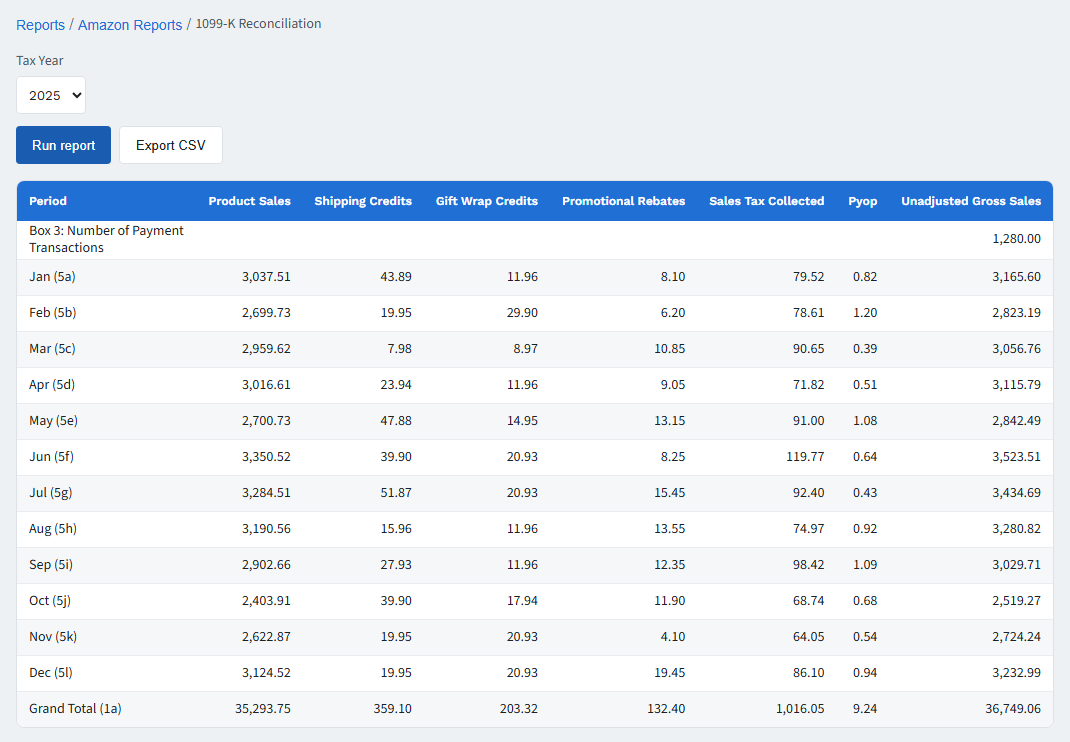Click grand total shipping credits 359.10
The height and width of the screenshot is (742, 1070).
392,709
